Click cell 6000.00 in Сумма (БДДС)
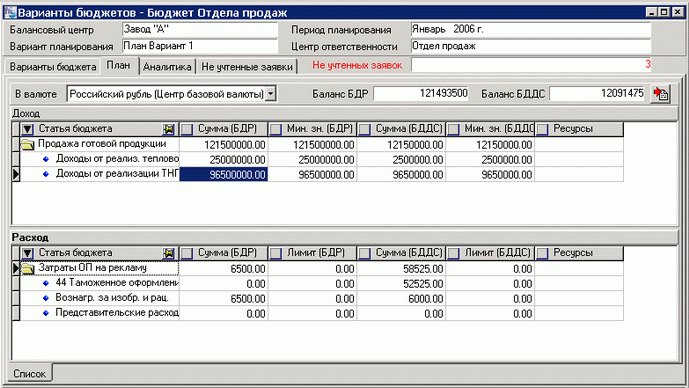689x388 pixels. 401,298
